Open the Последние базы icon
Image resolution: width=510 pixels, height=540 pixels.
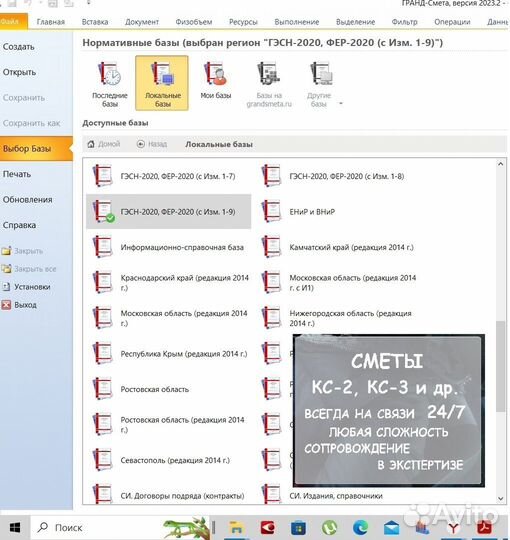point(110,83)
